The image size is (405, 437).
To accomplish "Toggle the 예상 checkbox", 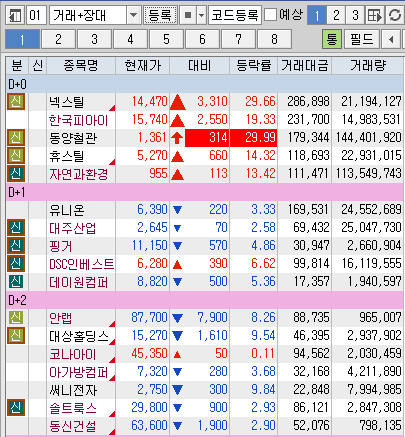I will [x=270, y=14].
